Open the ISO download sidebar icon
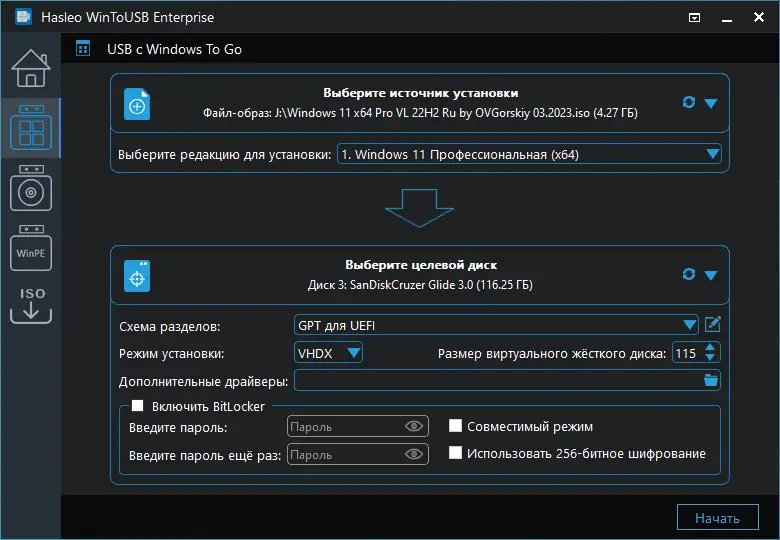This screenshot has width=780, height=540. coord(31,305)
